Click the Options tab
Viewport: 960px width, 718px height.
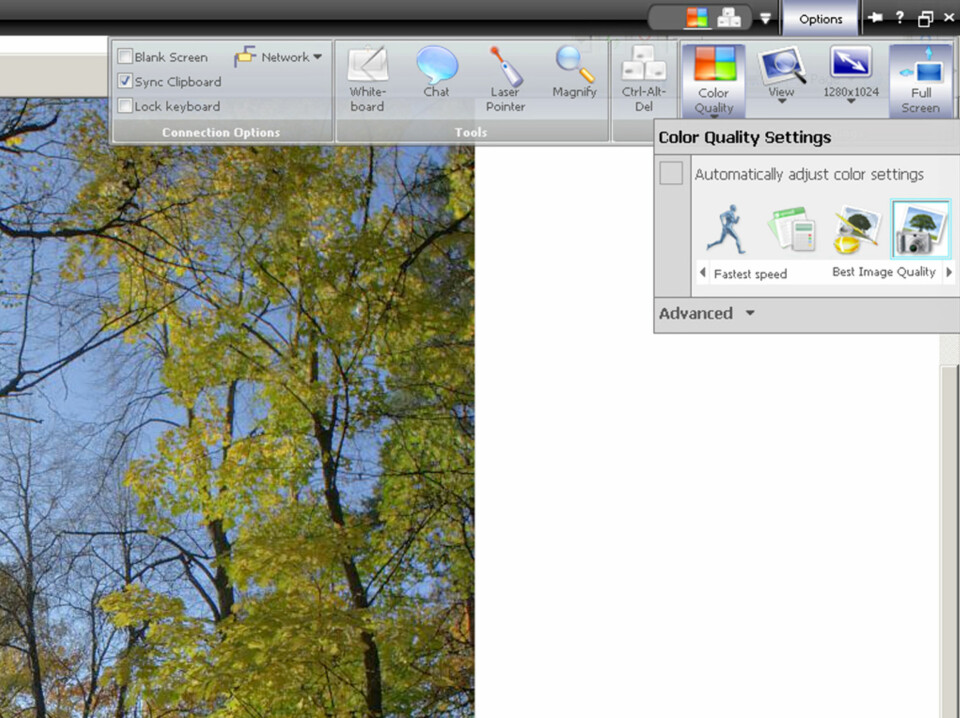820,18
